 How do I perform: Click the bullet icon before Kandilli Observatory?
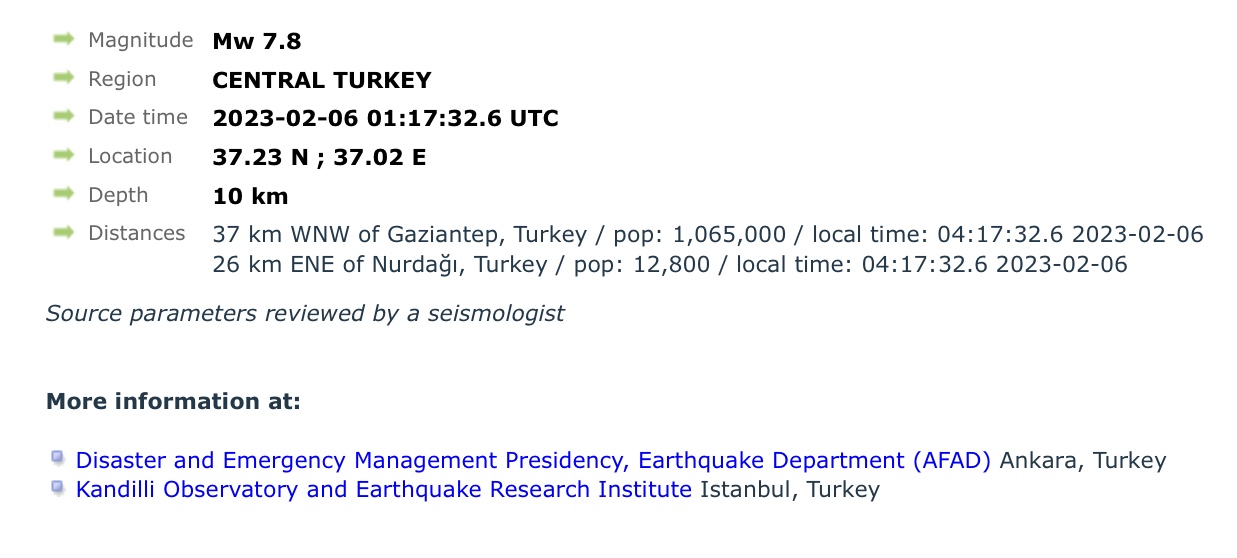click(58, 488)
